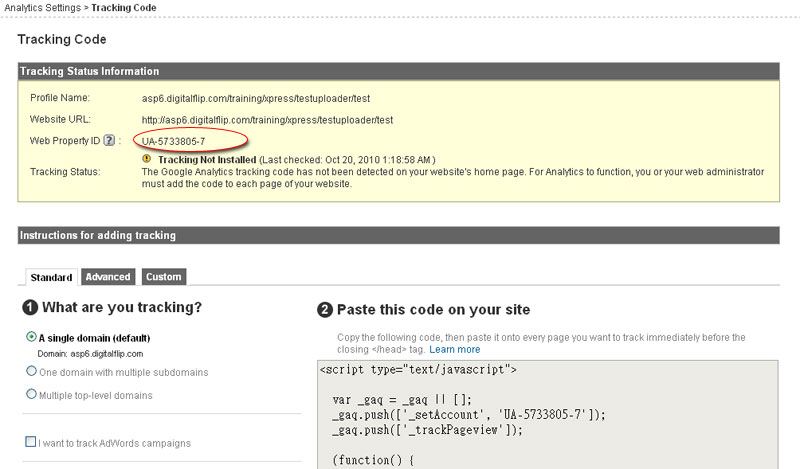The height and width of the screenshot is (469, 800).
Task: Click the Tracking Not Installed status text
Action: click(207, 160)
